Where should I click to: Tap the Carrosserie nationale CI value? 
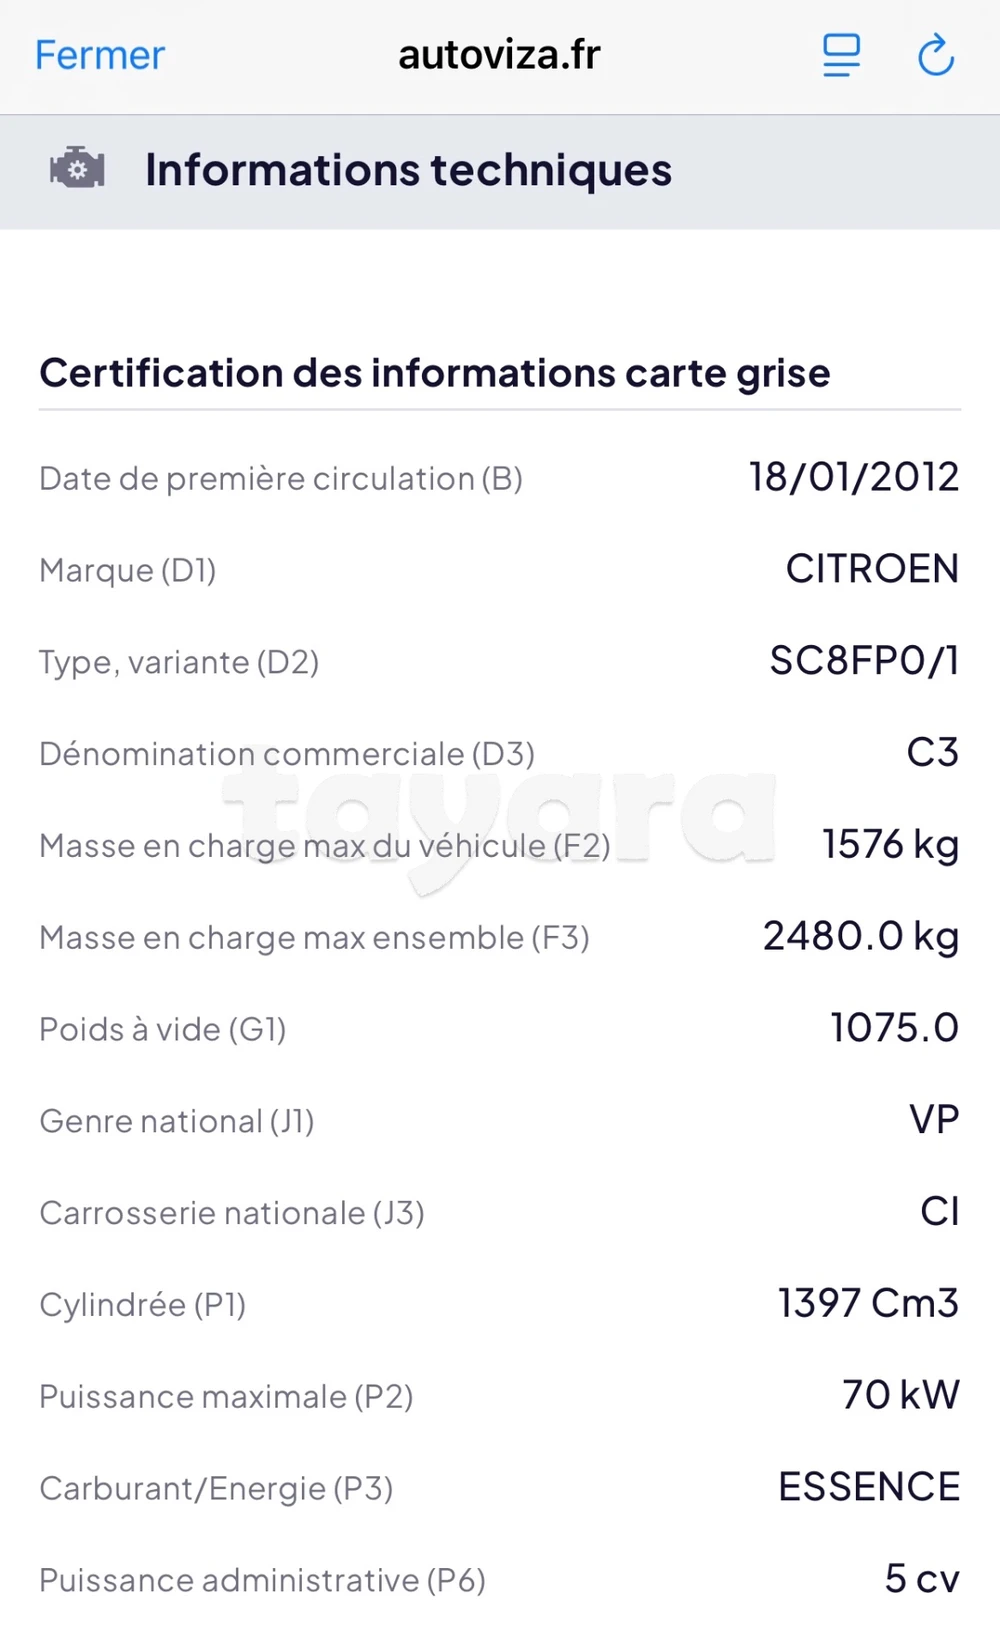coord(938,1211)
